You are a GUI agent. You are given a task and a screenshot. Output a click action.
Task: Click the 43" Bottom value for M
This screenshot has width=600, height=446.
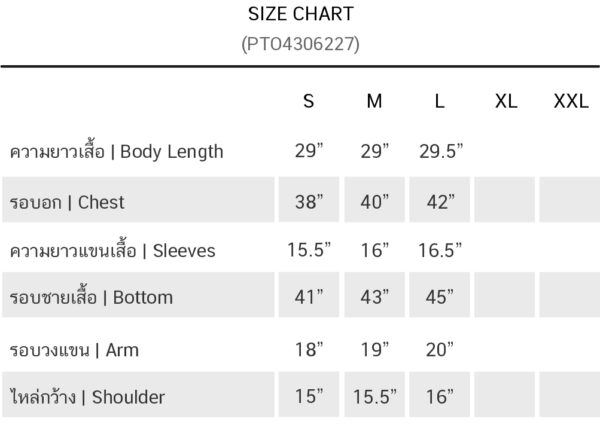[375, 297]
